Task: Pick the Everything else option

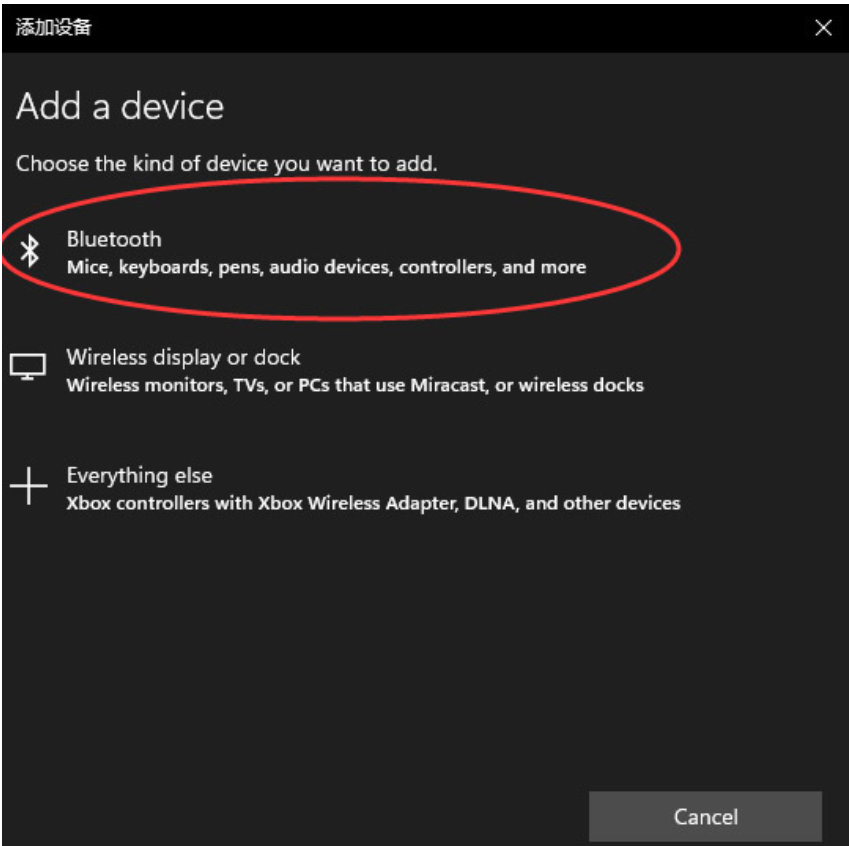Action: pyautogui.click(x=139, y=476)
